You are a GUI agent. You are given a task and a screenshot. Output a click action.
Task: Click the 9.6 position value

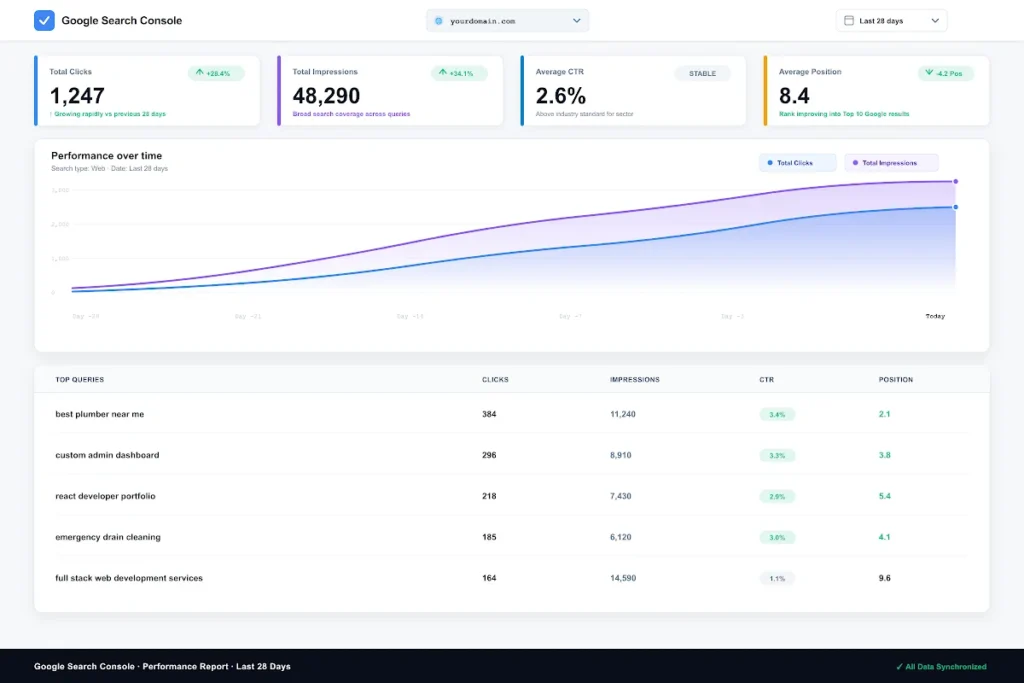[x=884, y=578]
